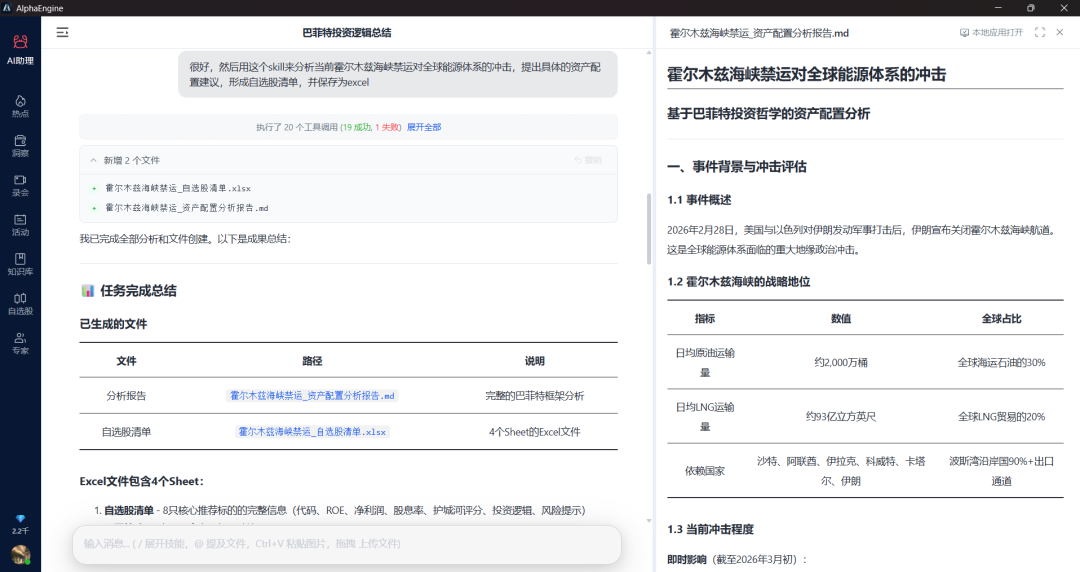Click the chat title 巴菲特投资逻辑总结
The image size is (1080, 572).
point(346,32)
